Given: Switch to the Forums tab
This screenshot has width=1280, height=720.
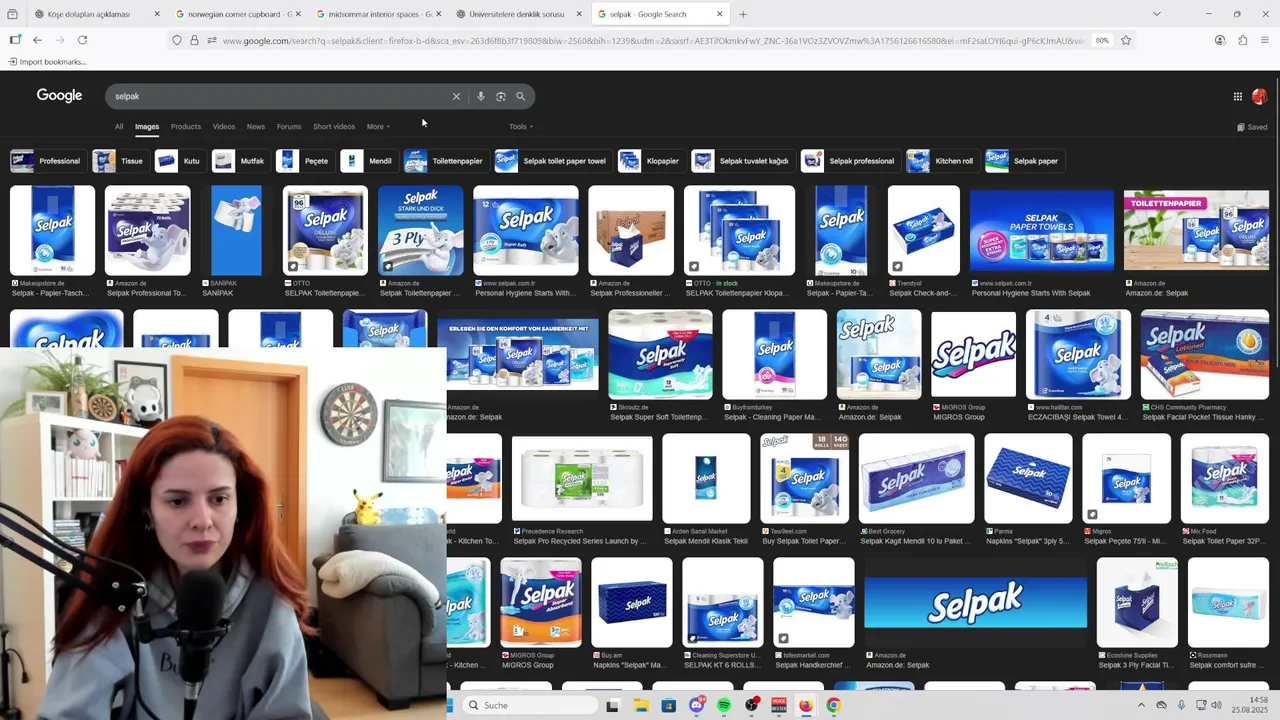Looking at the screenshot, I should pos(289,127).
